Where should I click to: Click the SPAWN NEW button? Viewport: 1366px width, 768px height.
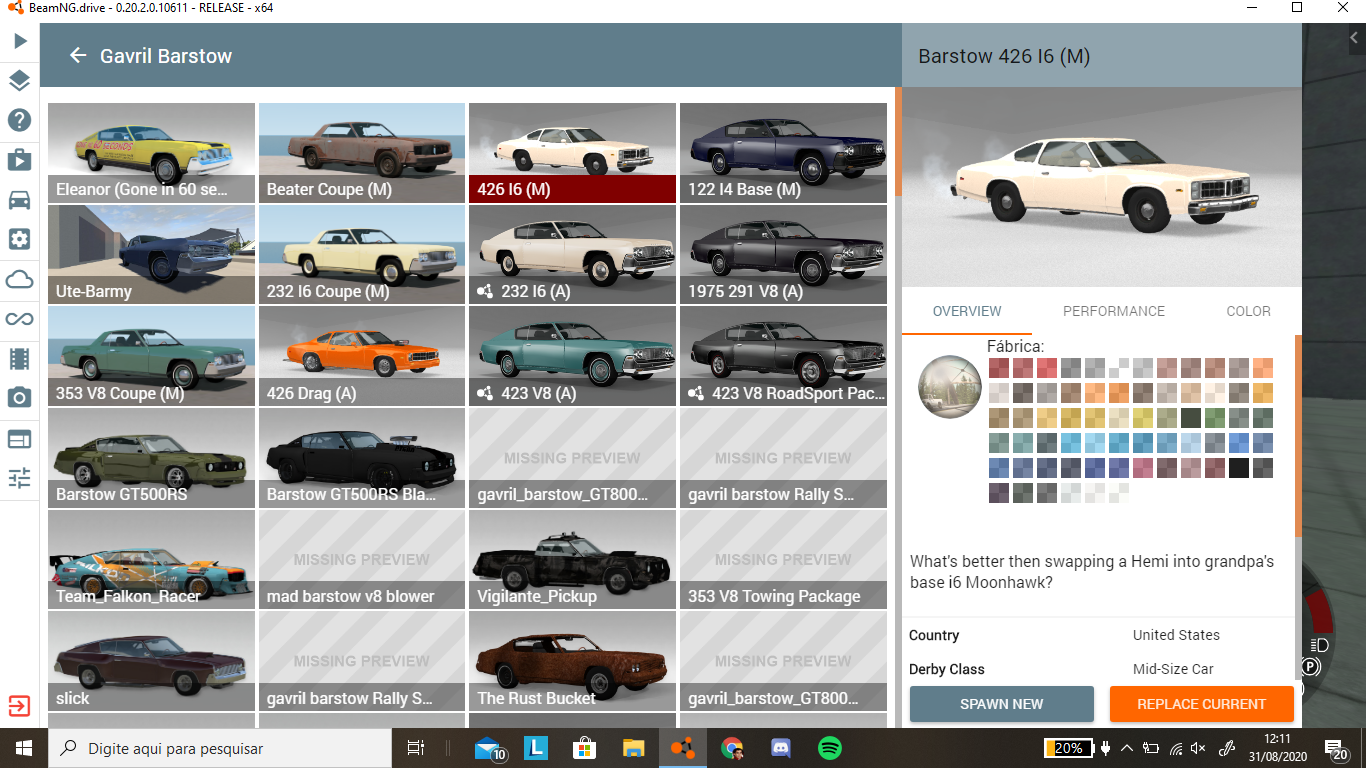1001,704
